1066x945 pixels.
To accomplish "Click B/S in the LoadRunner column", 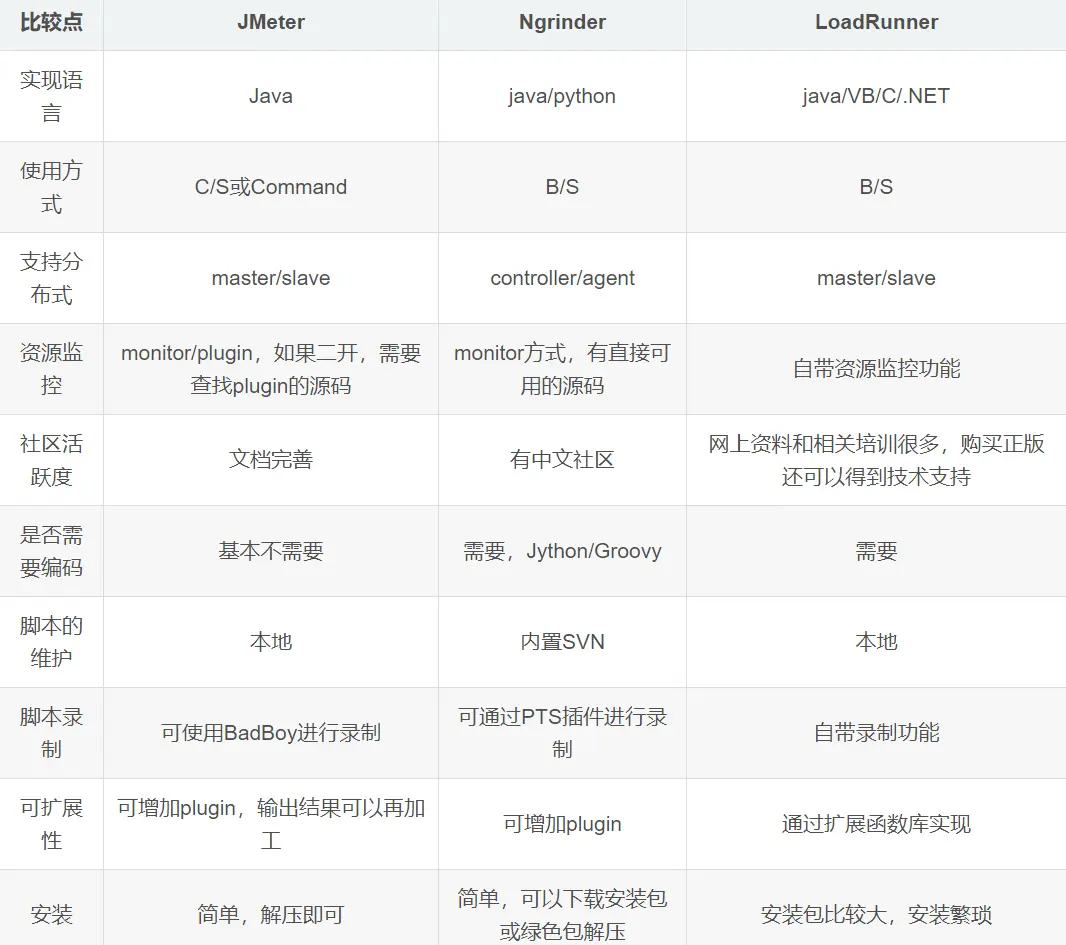I will pos(876,187).
